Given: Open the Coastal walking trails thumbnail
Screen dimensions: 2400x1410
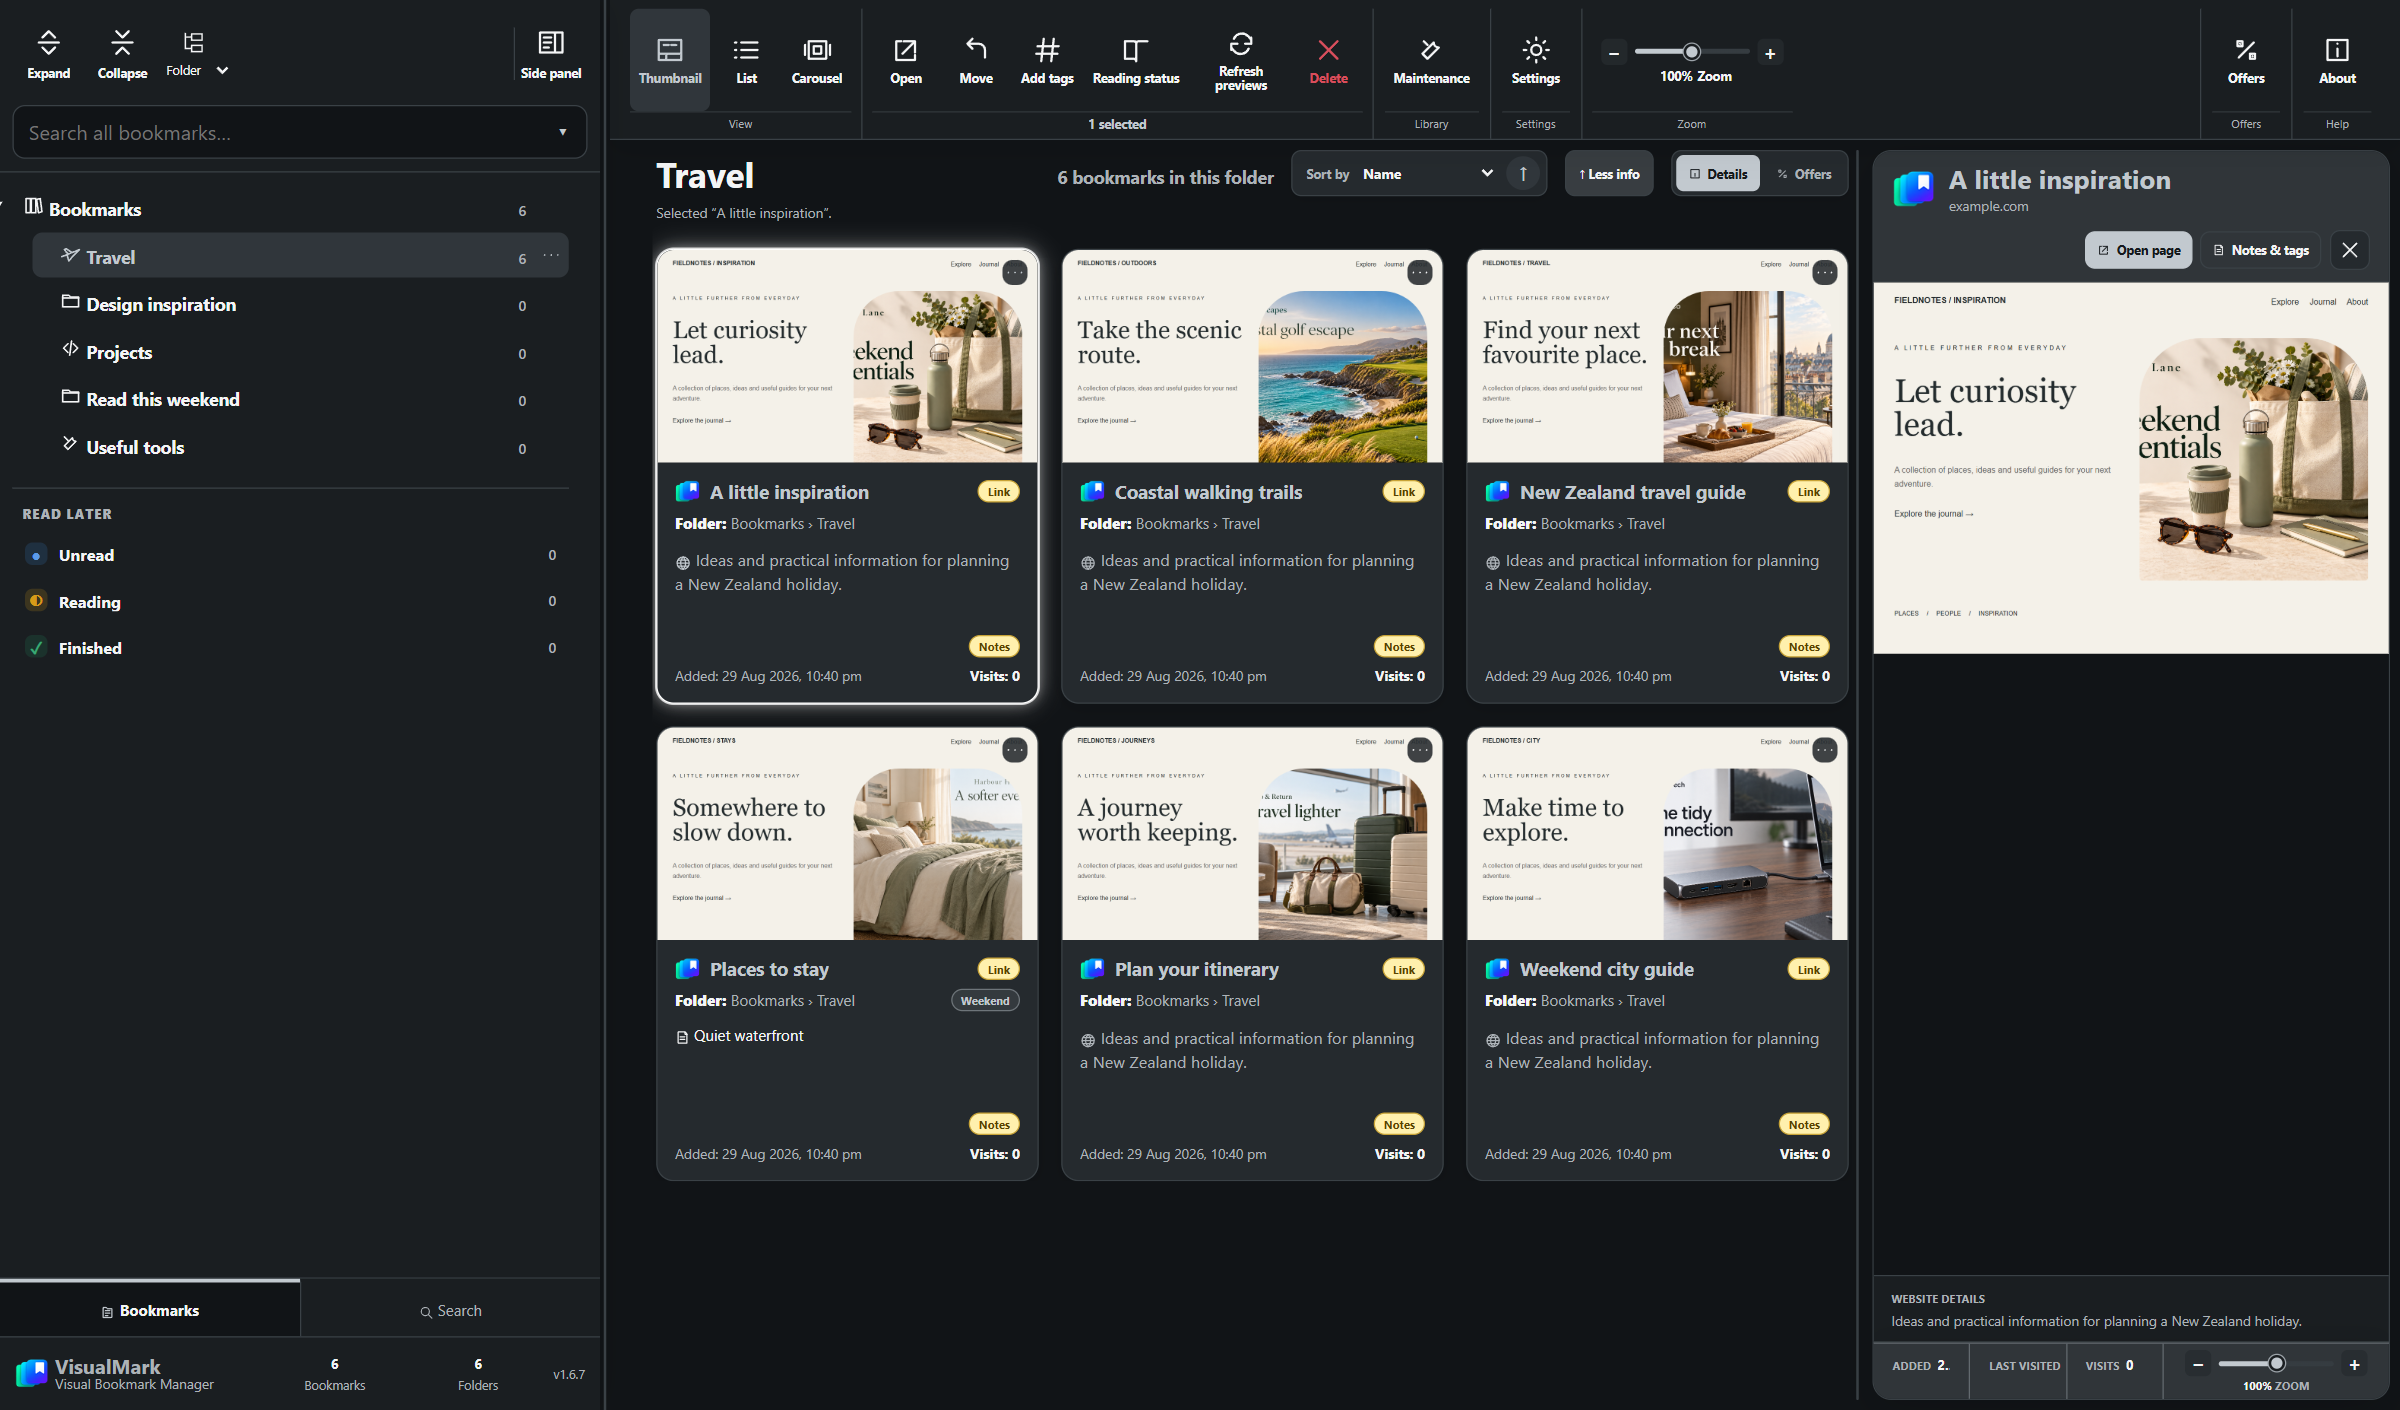Looking at the screenshot, I should click(x=1252, y=356).
